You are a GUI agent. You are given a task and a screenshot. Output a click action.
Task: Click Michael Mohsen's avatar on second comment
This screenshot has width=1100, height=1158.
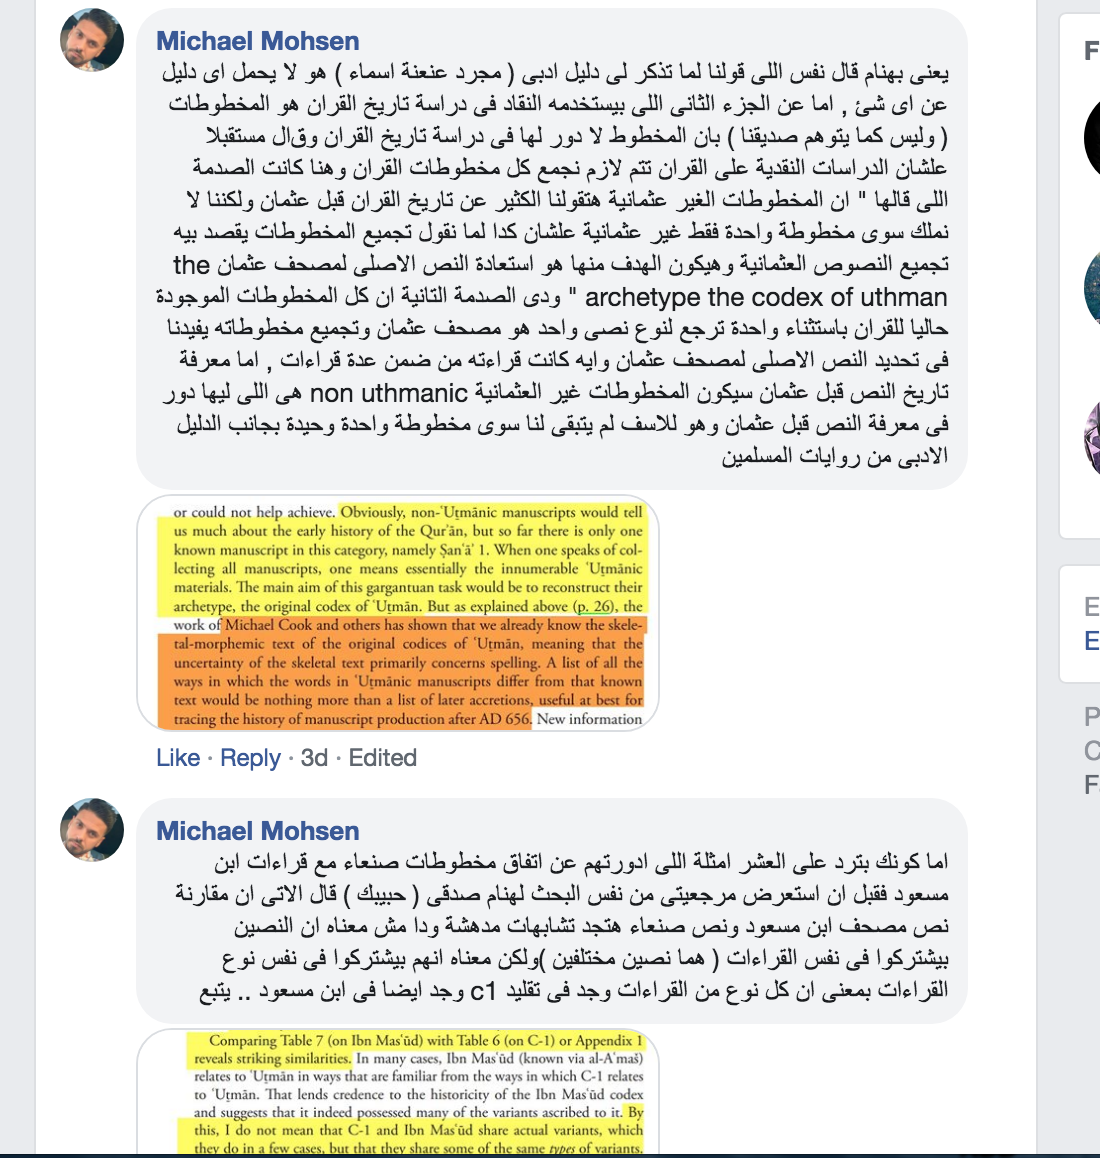[92, 829]
